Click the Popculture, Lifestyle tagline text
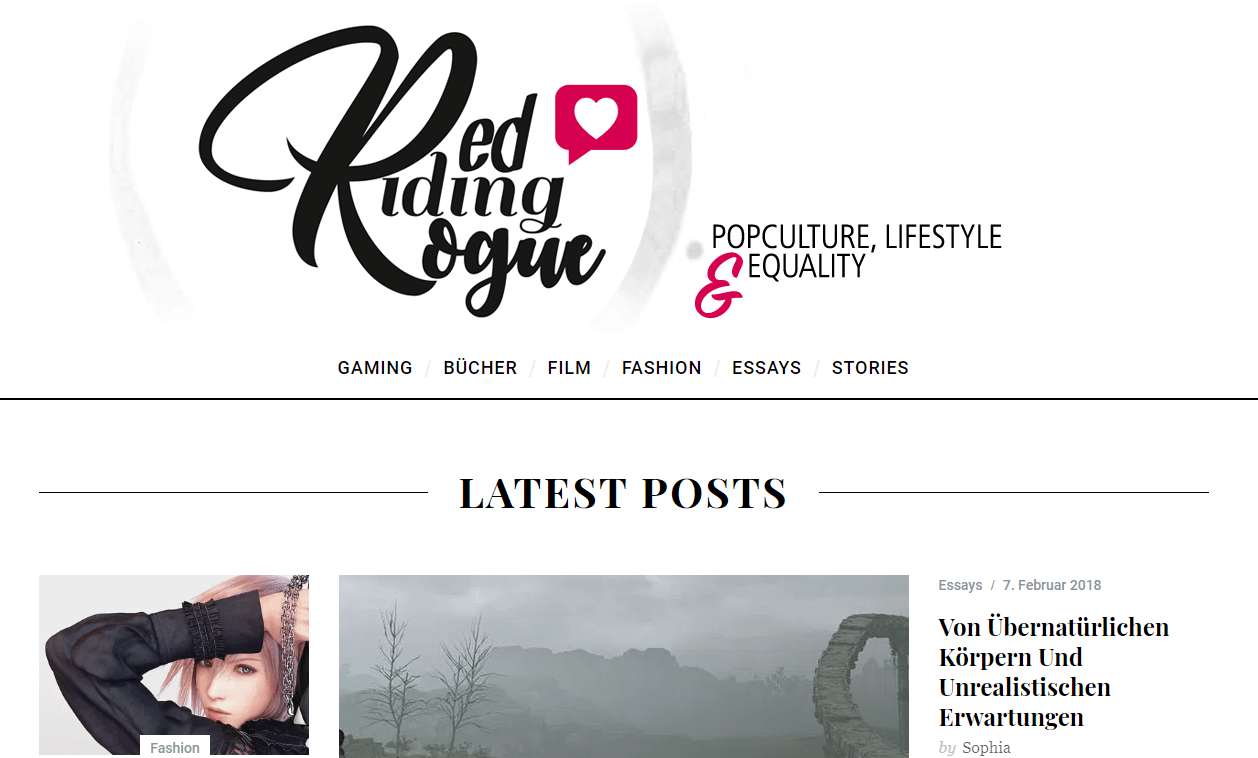Screen dimensions: 1258x758 pos(856,237)
